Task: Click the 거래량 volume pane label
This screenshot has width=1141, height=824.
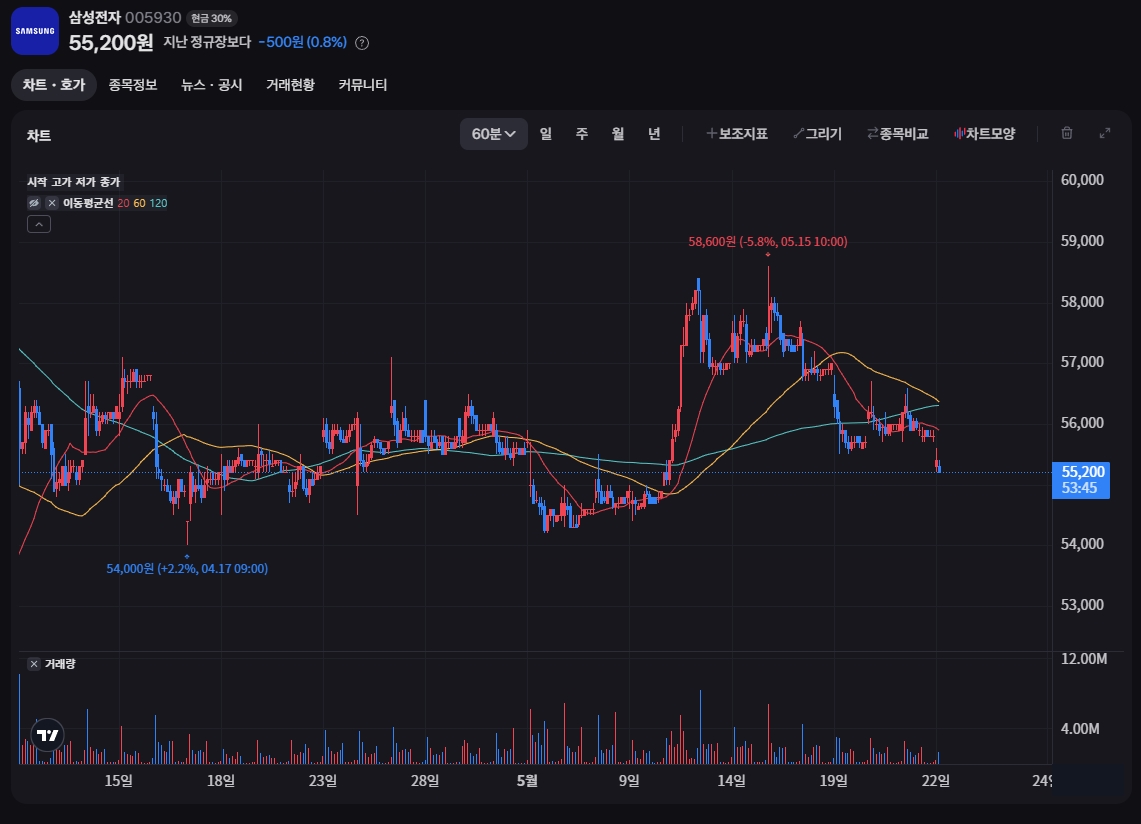Action: [x=60, y=664]
